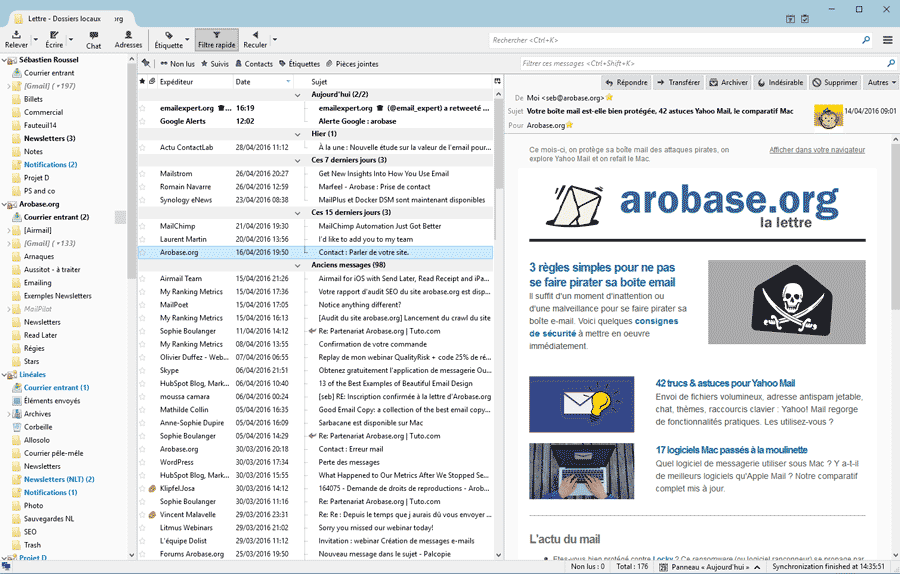Archive the message with Archiver
The height and width of the screenshot is (574, 900).
728,83
